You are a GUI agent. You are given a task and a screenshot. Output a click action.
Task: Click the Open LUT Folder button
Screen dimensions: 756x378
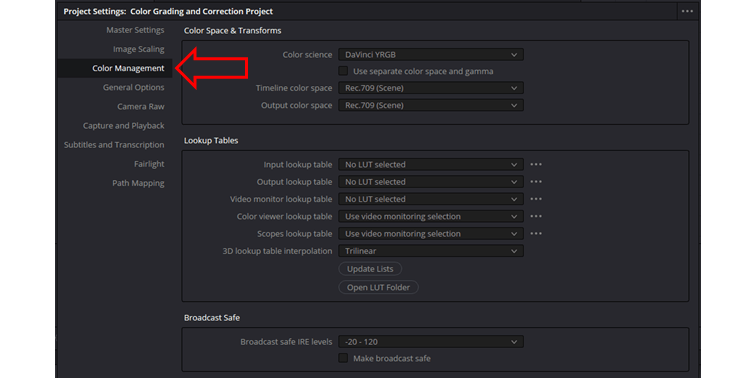tap(378, 287)
